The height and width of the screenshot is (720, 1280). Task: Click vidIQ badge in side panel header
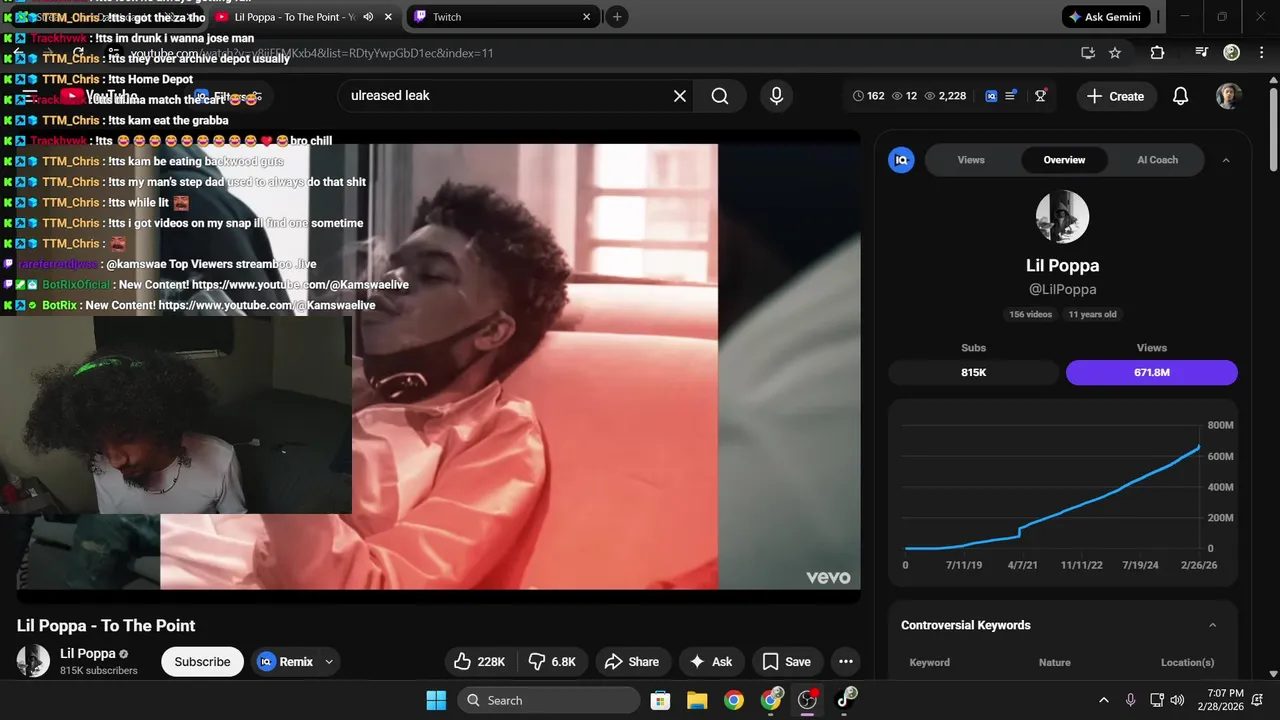point(901,160)
